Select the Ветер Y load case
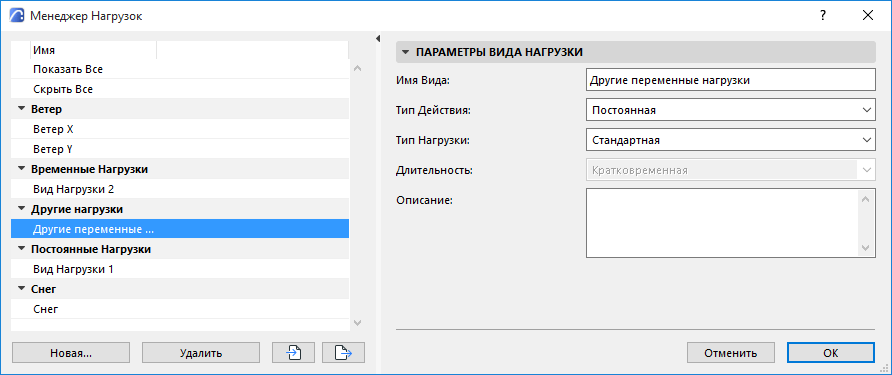Image resolution: width=892 pixels, height=375 pixels. [x=180, y=149]
